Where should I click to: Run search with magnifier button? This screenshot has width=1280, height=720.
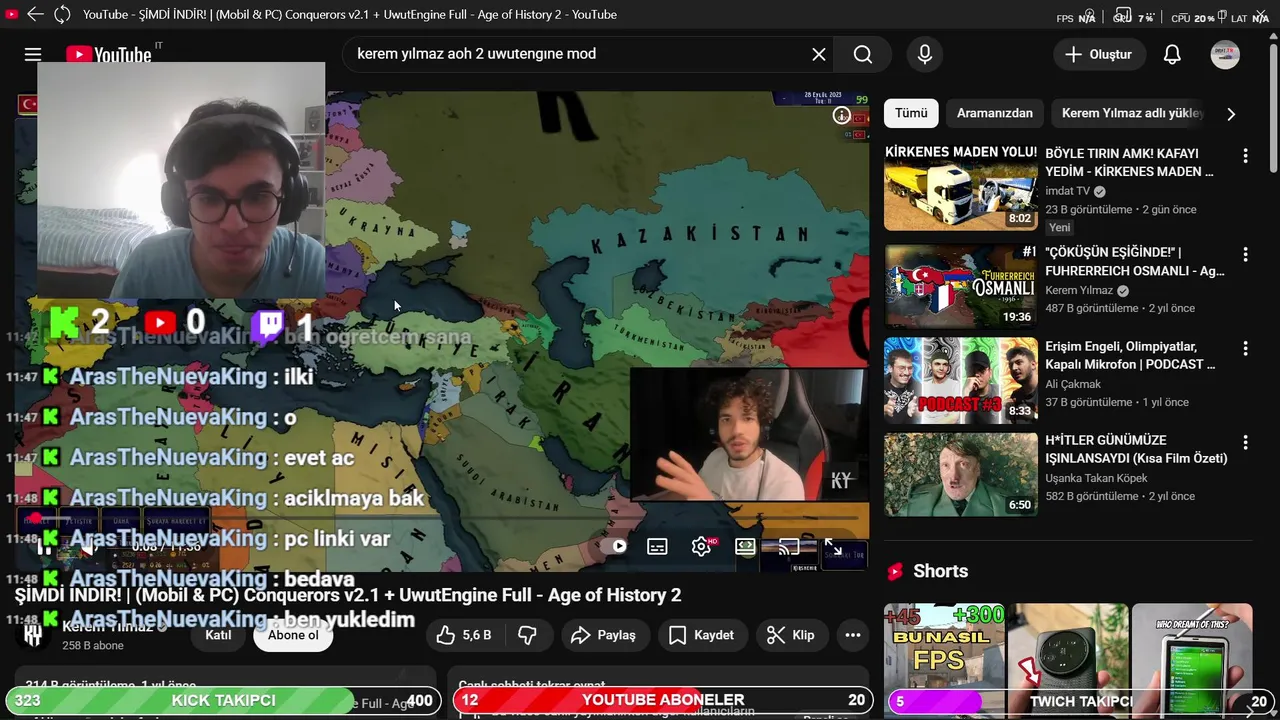point(863,54)
